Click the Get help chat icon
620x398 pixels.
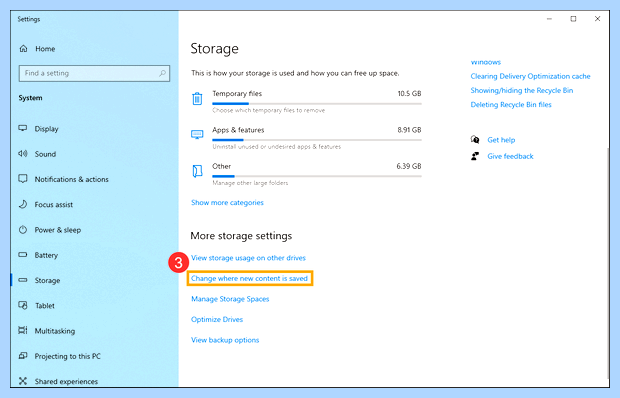(475, 140)
